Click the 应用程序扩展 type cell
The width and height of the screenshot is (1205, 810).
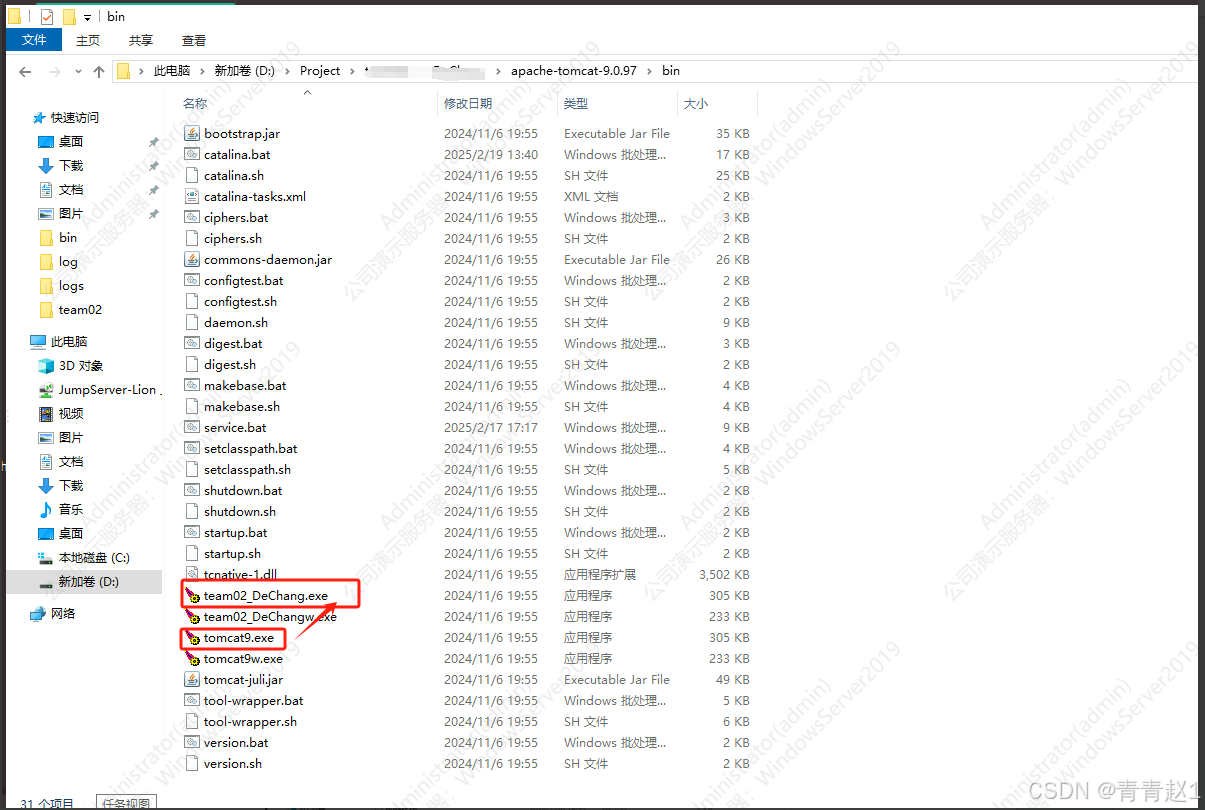click(x=599, y=574)
